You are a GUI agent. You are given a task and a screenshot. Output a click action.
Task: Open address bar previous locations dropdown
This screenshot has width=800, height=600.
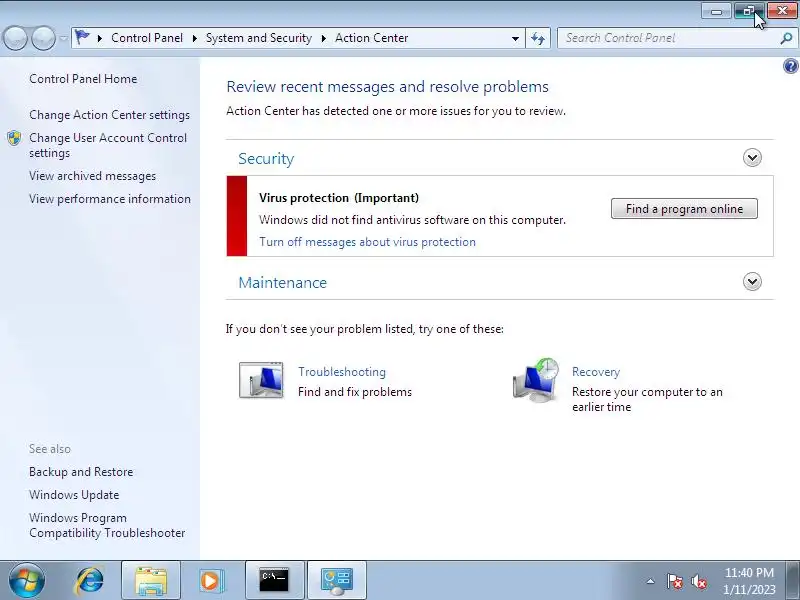(515, 38)
